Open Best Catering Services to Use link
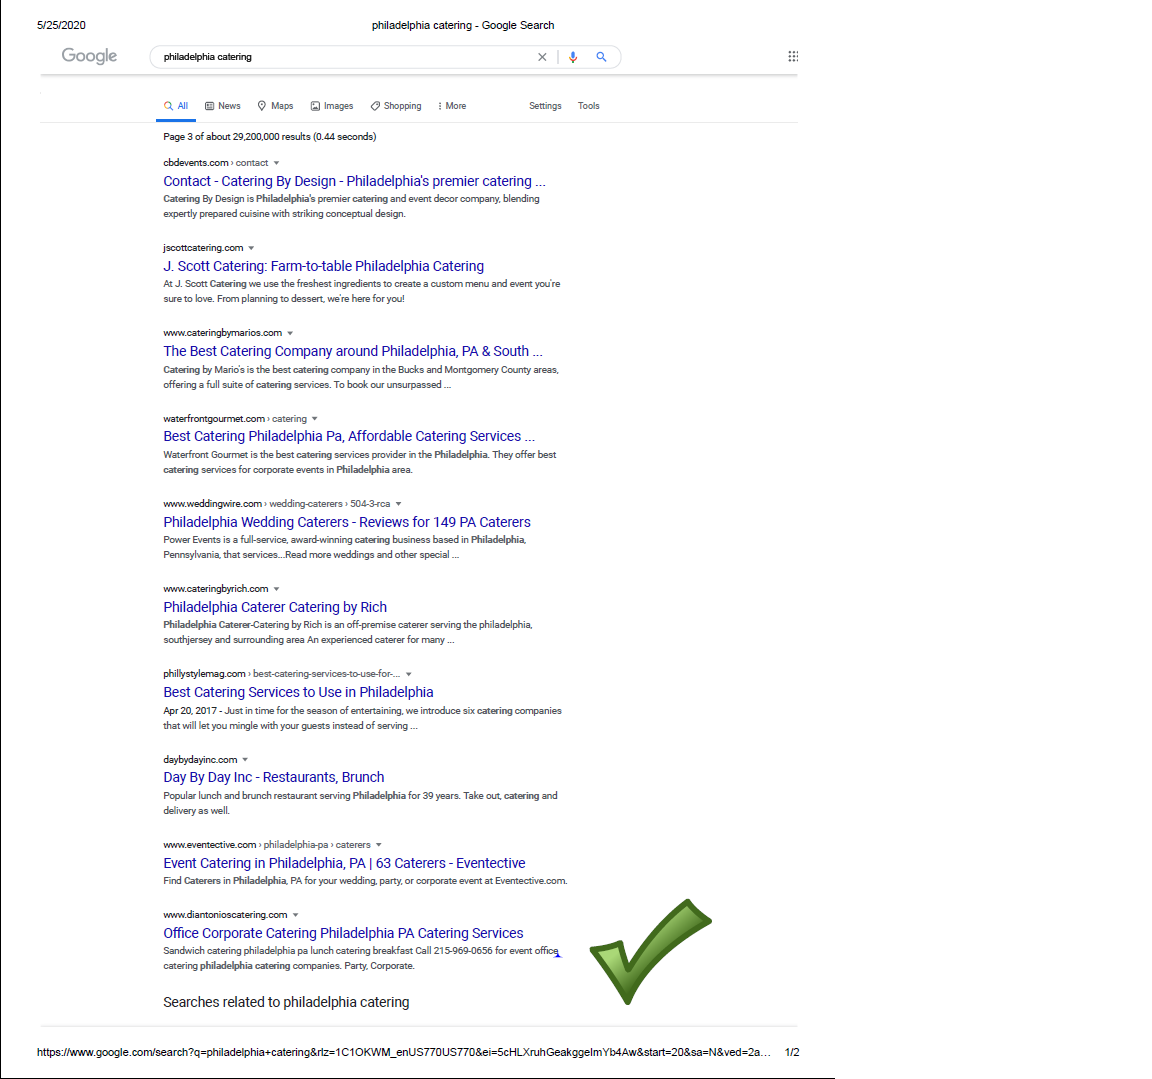1152x1079 pixels. click(298, 693)
